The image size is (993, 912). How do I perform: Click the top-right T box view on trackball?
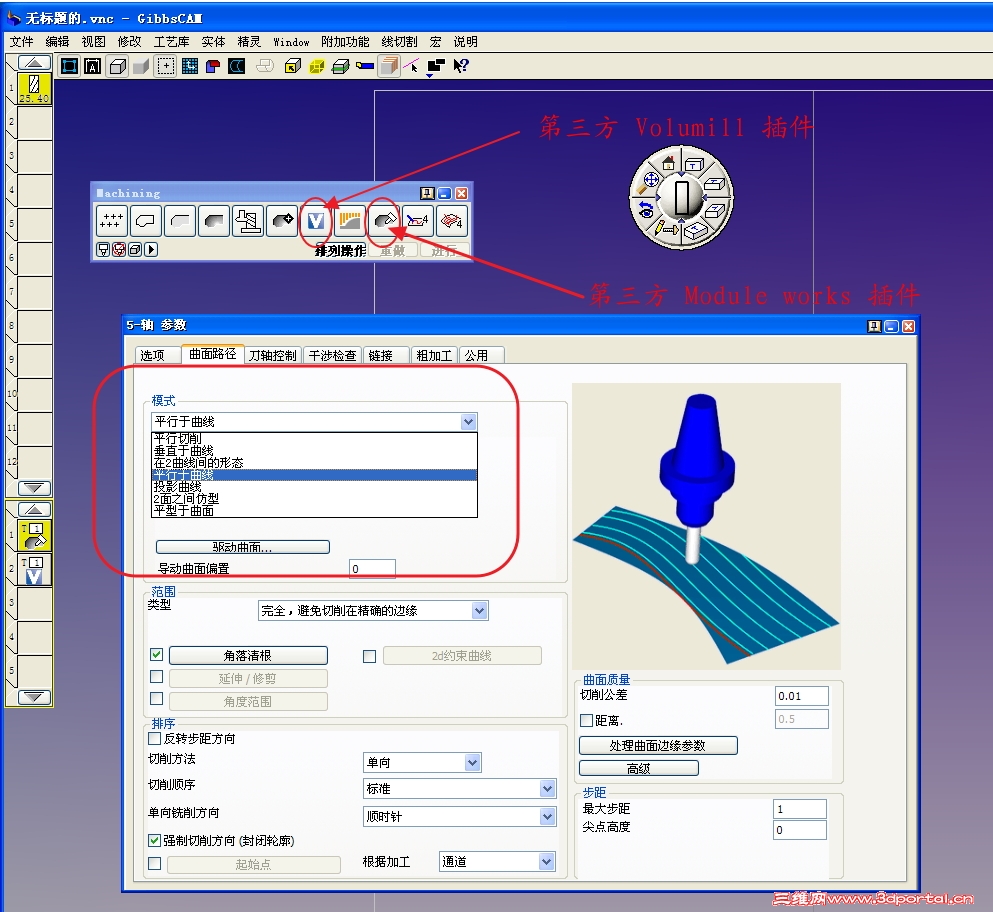(695, 165)
